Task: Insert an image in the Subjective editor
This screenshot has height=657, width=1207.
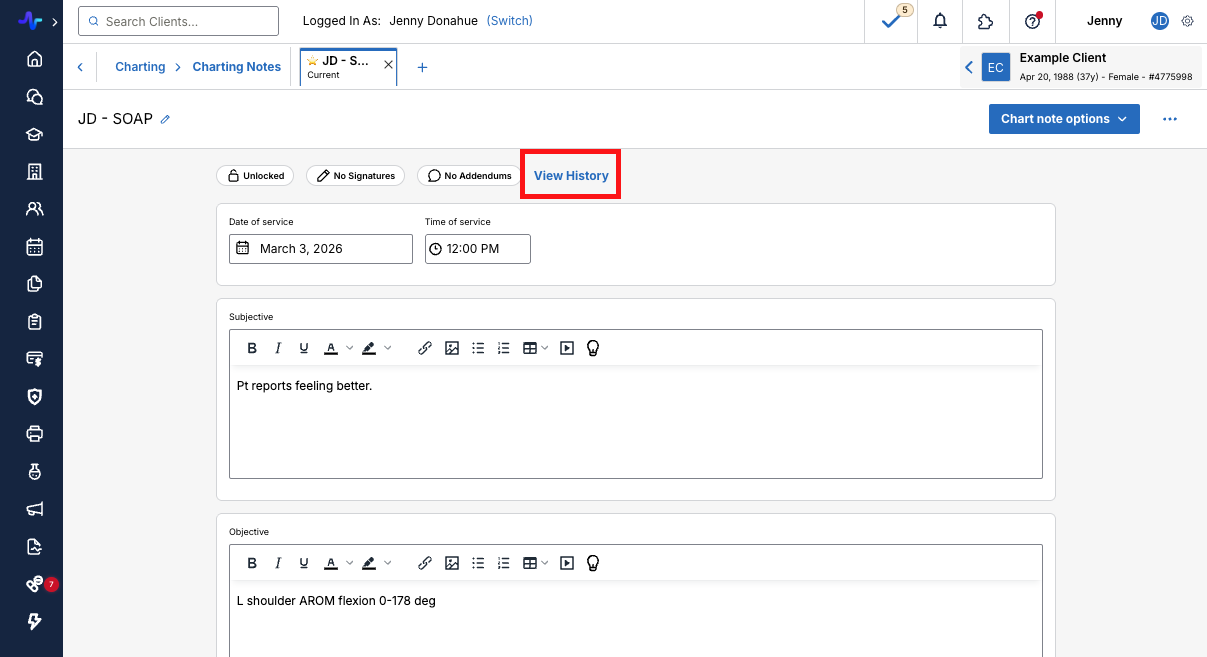Action: click(452, 348)
